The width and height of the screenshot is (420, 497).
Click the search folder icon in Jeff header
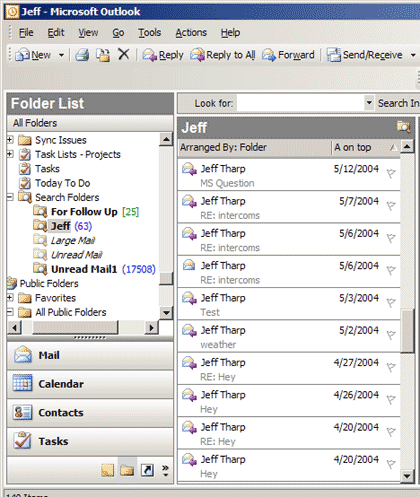(x=403, y=127)
